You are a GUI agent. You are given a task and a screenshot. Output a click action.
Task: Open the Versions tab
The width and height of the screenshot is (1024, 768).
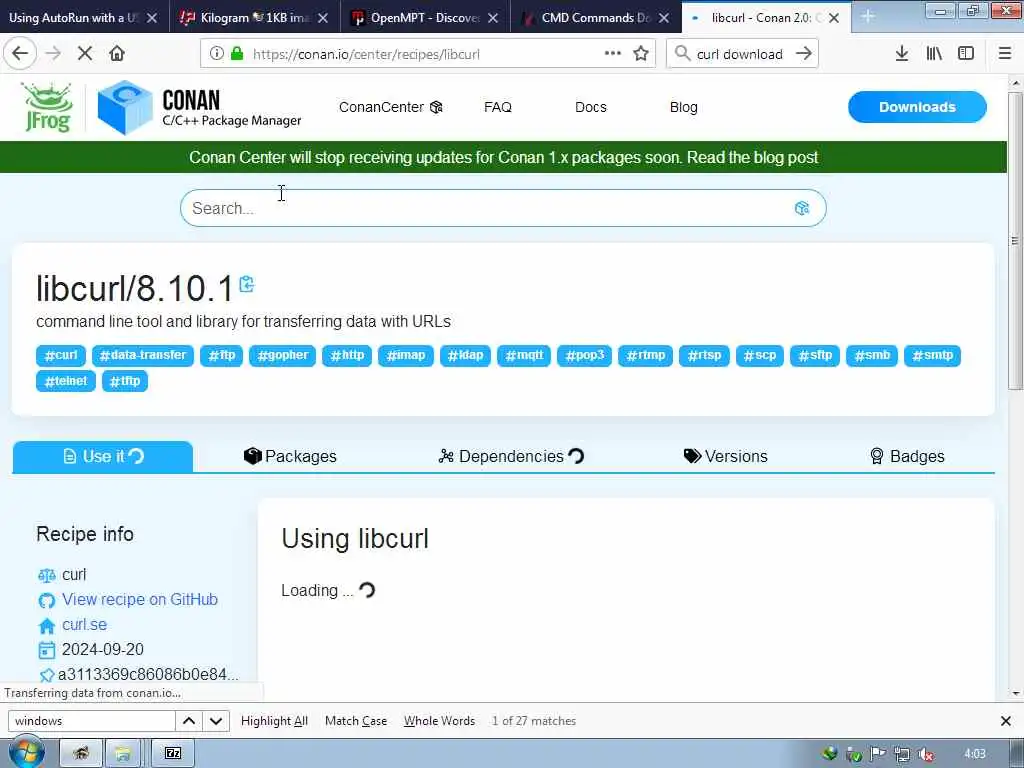point(725,456)
